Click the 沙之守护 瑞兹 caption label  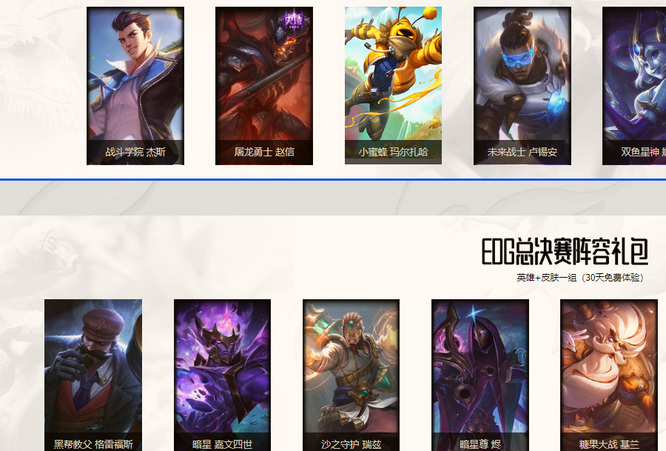pos(351,445)
